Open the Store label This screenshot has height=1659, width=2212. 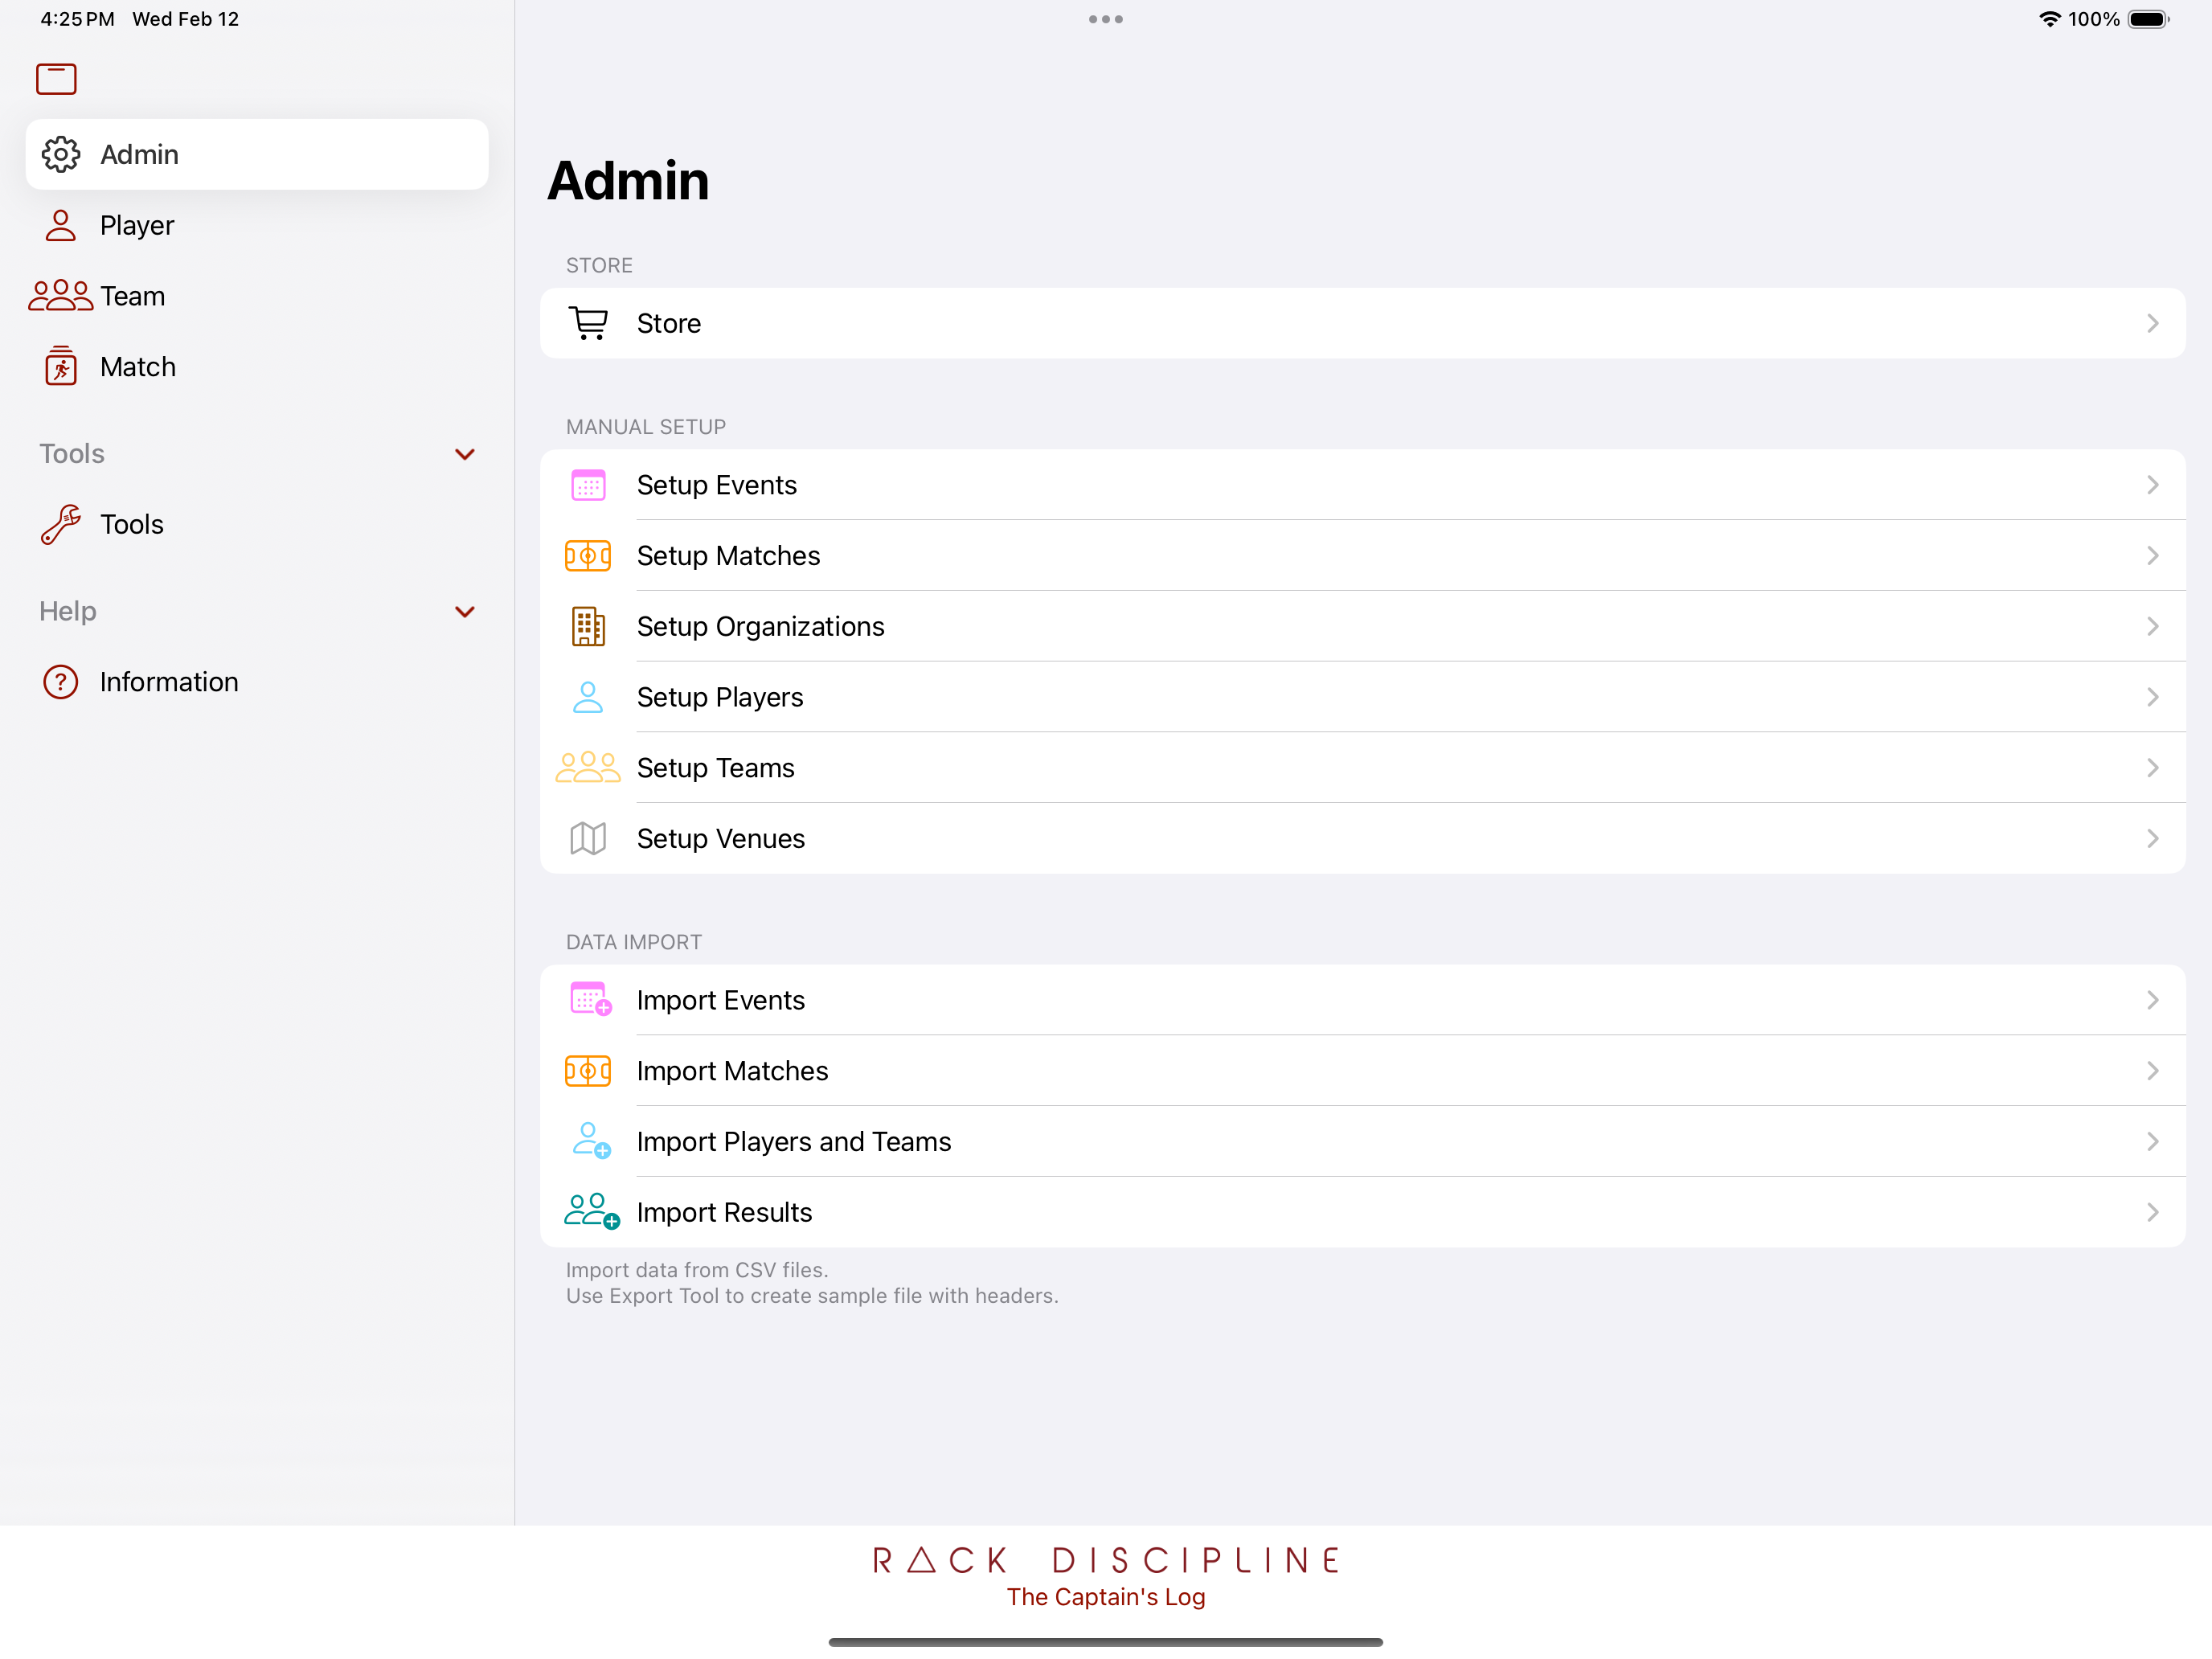point(669,323)
